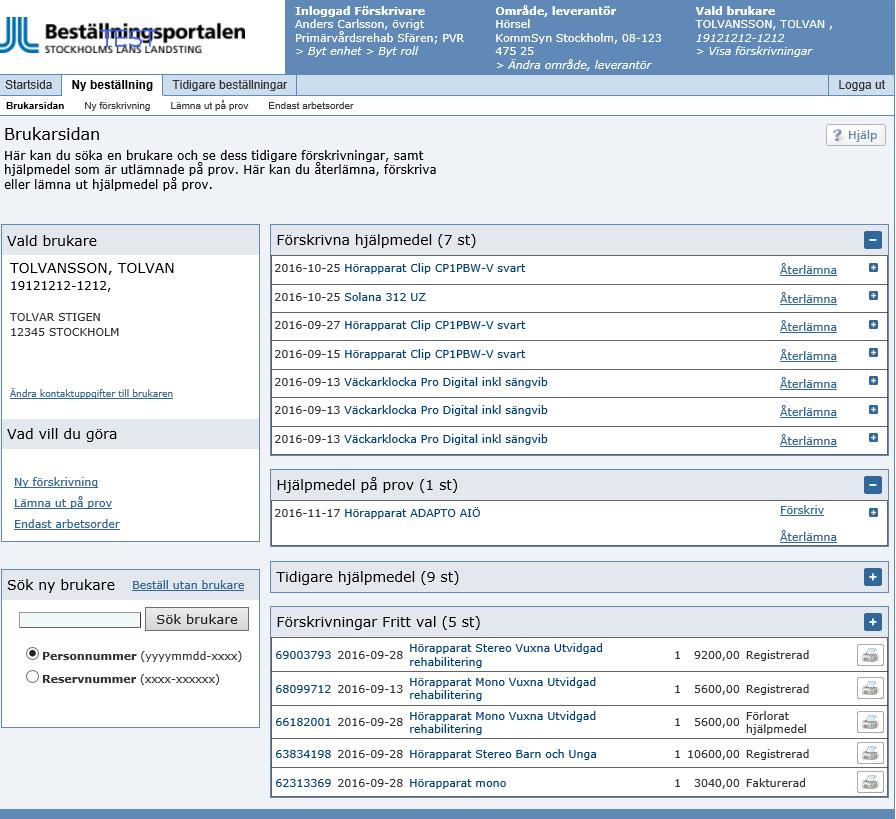Expand details for 2016-09-15 Hörapparat Clip row
This screenshot has width=896, height=819.
click(x=873, y=353)
